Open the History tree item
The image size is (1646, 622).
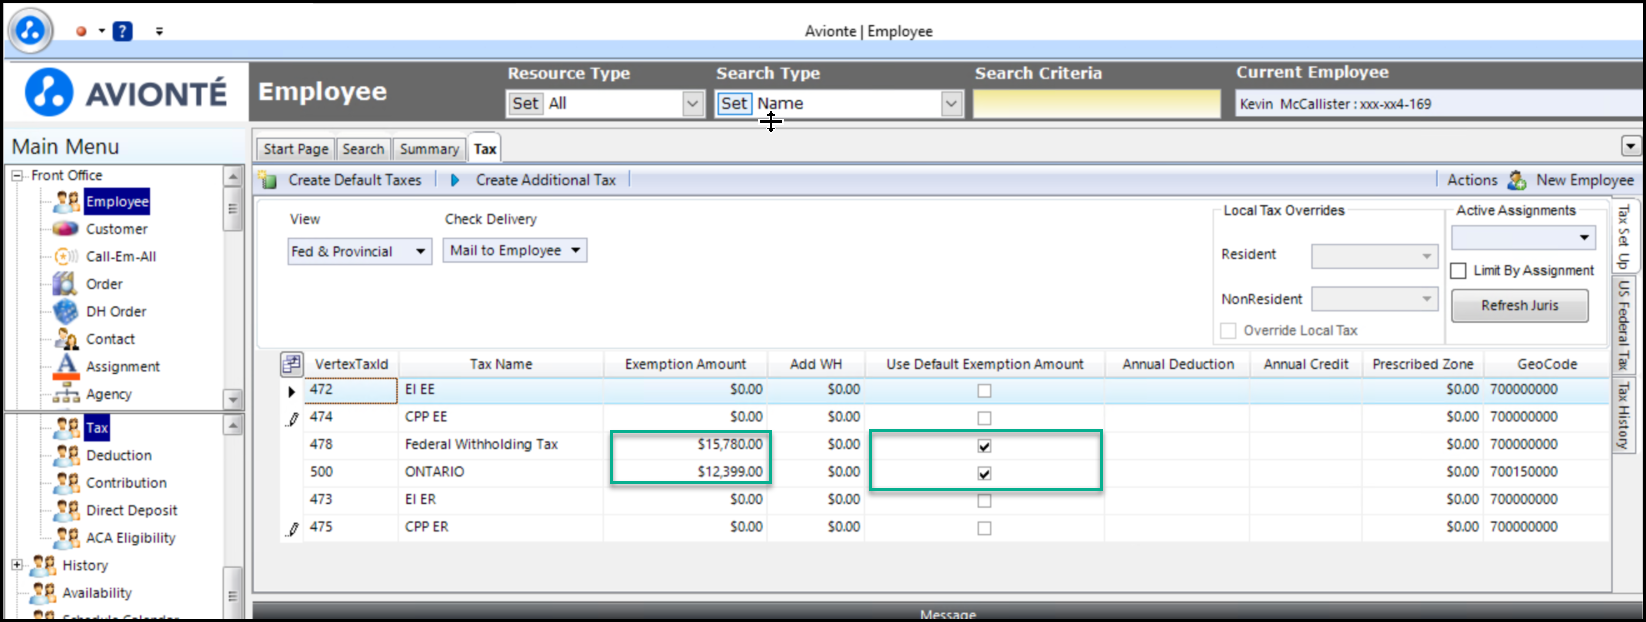[85, 565]
